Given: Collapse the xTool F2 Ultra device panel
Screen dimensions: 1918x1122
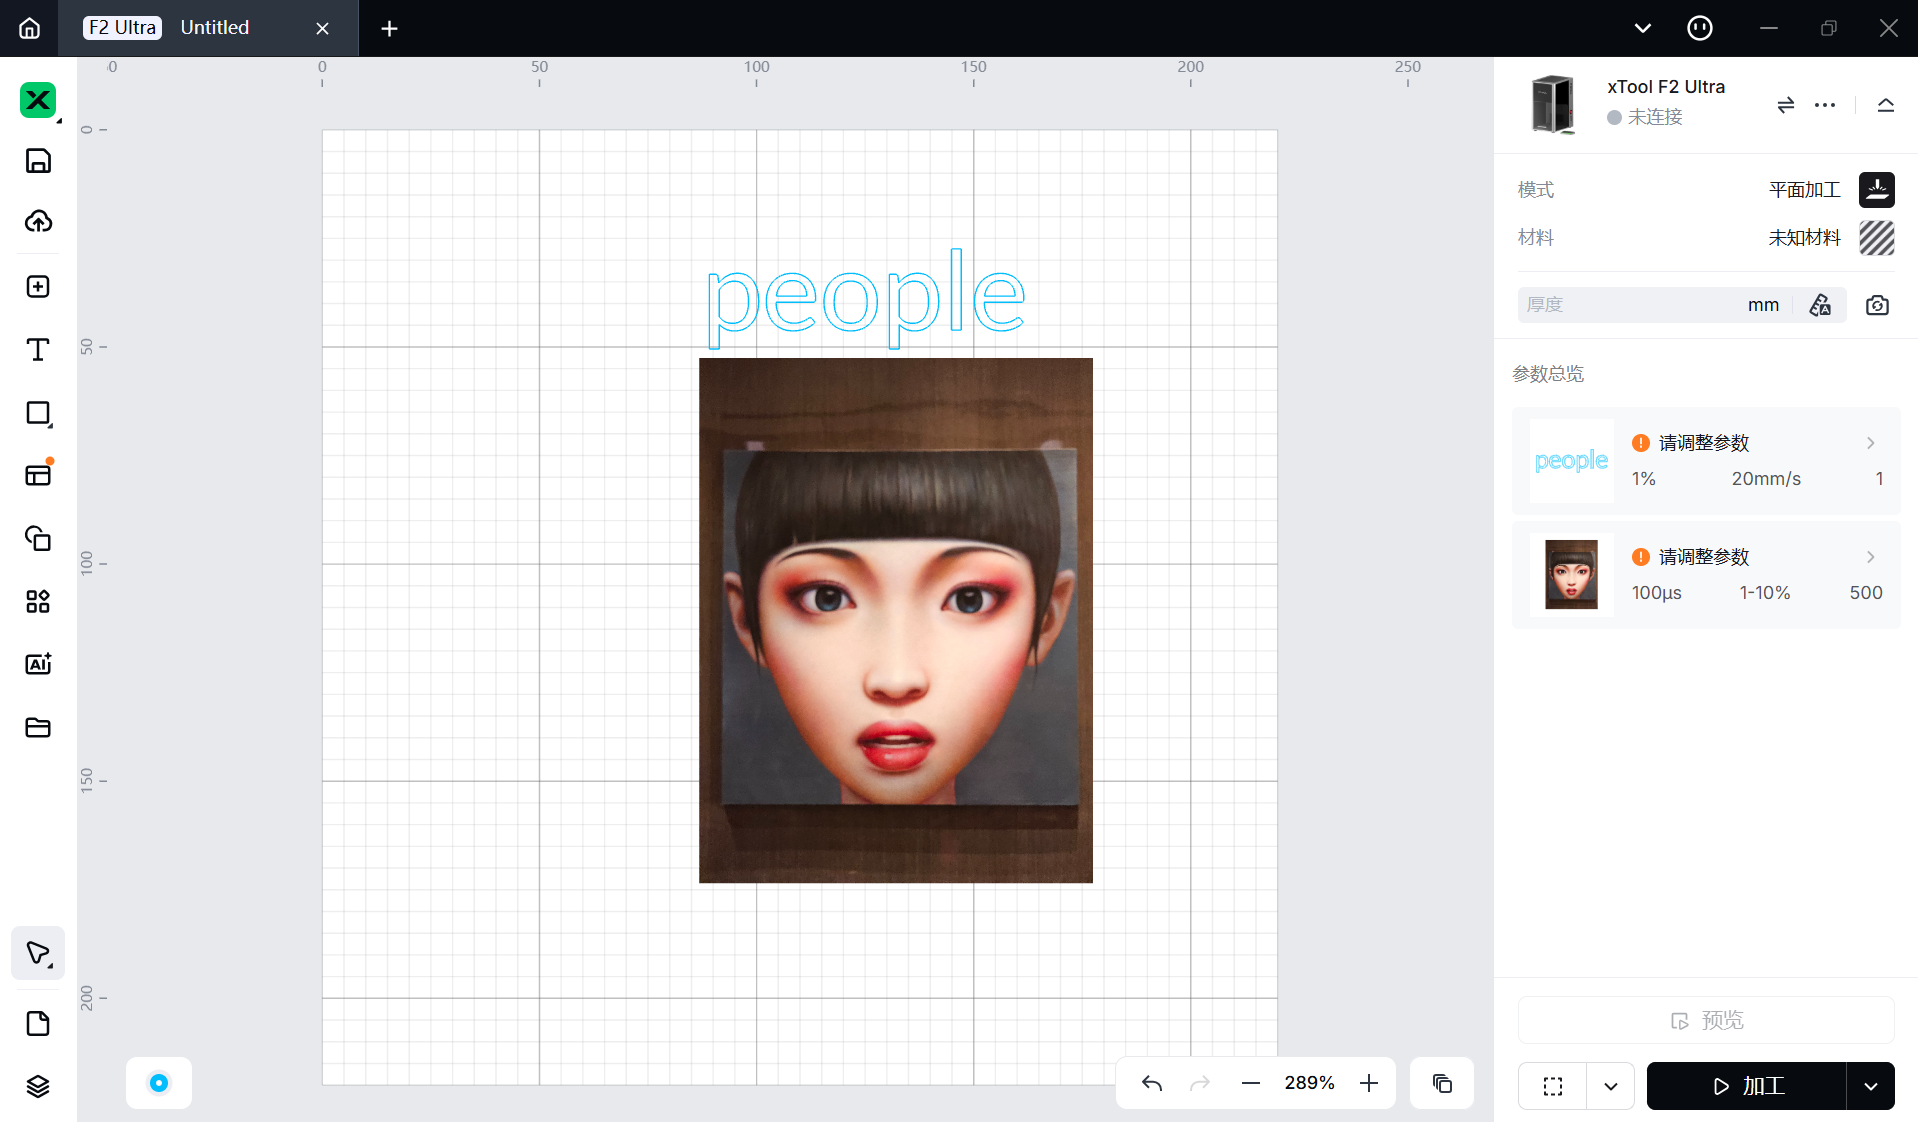Looking at the screenshot, I should pos(1885,105).
